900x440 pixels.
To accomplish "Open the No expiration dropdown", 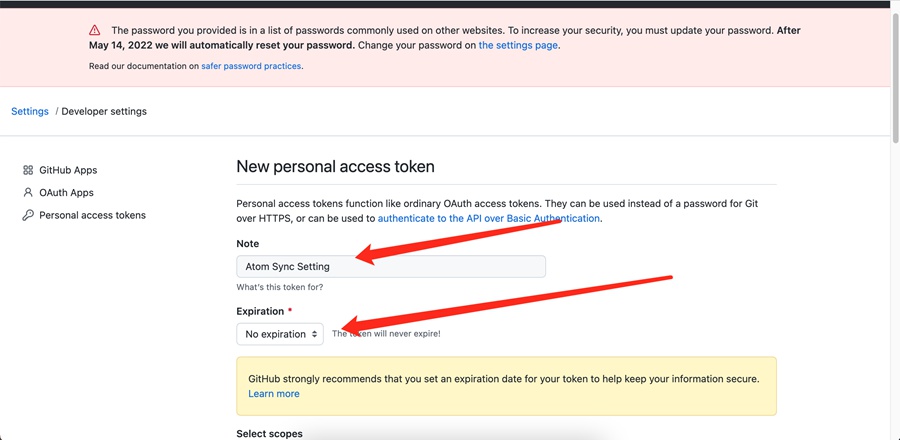I will coord(280,334).
